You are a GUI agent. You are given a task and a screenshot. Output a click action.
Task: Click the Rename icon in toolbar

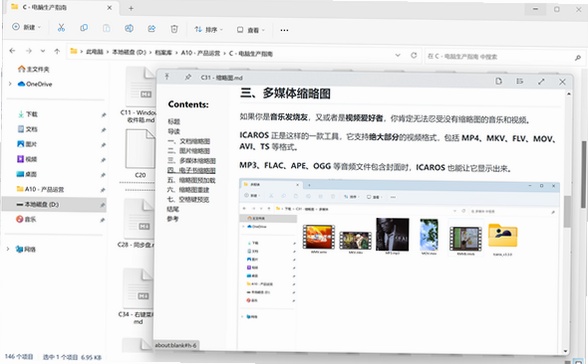click(129, 28)
